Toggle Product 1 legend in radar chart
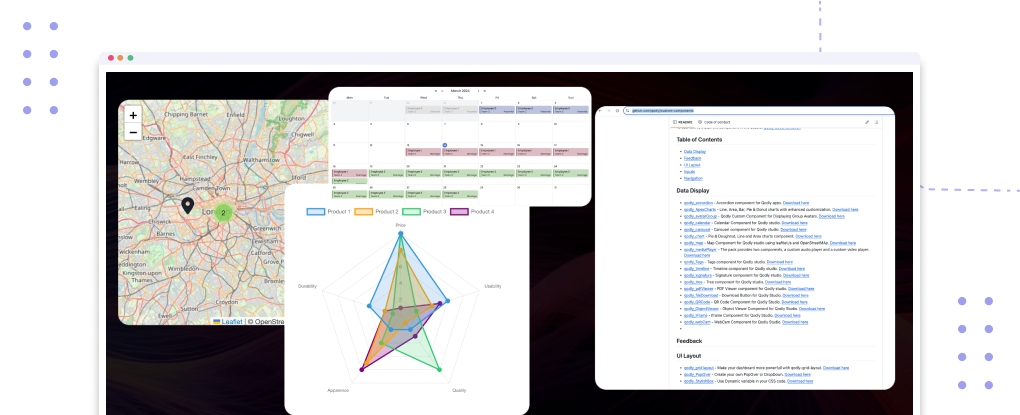This screenshot has width=1020, height=415. tap(329, 212)
